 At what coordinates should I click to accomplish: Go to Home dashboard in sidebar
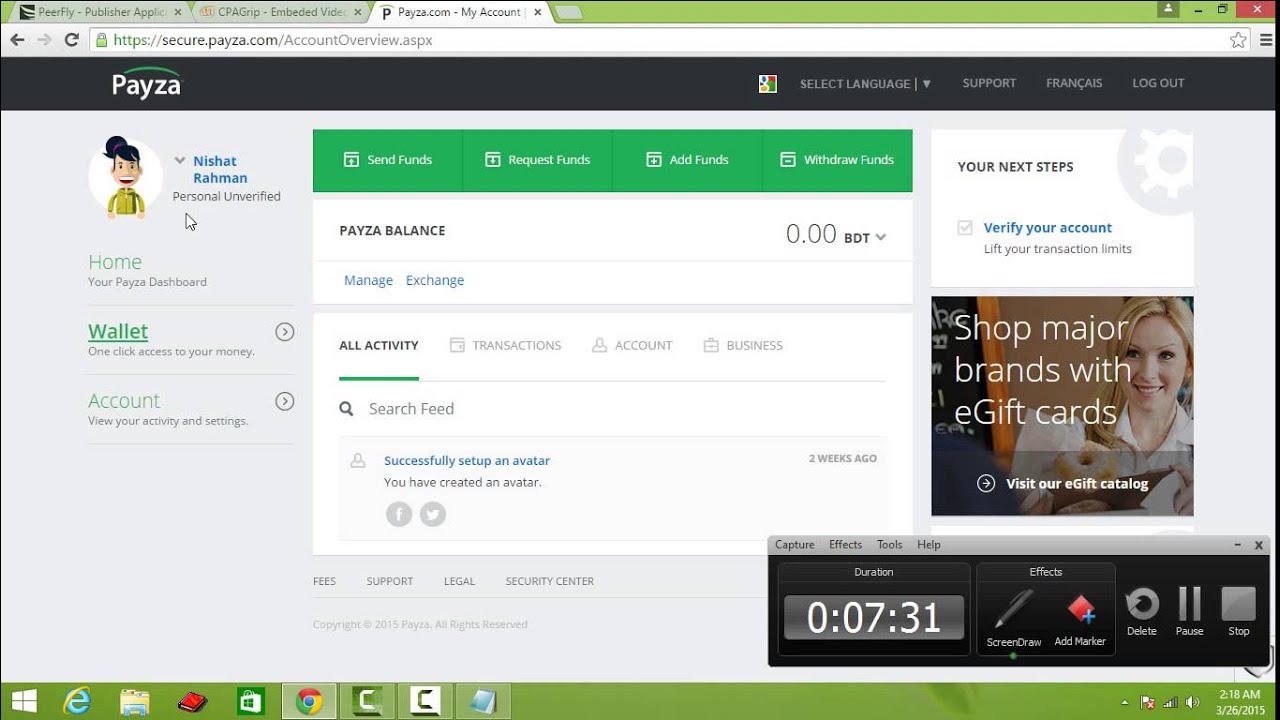115,262
